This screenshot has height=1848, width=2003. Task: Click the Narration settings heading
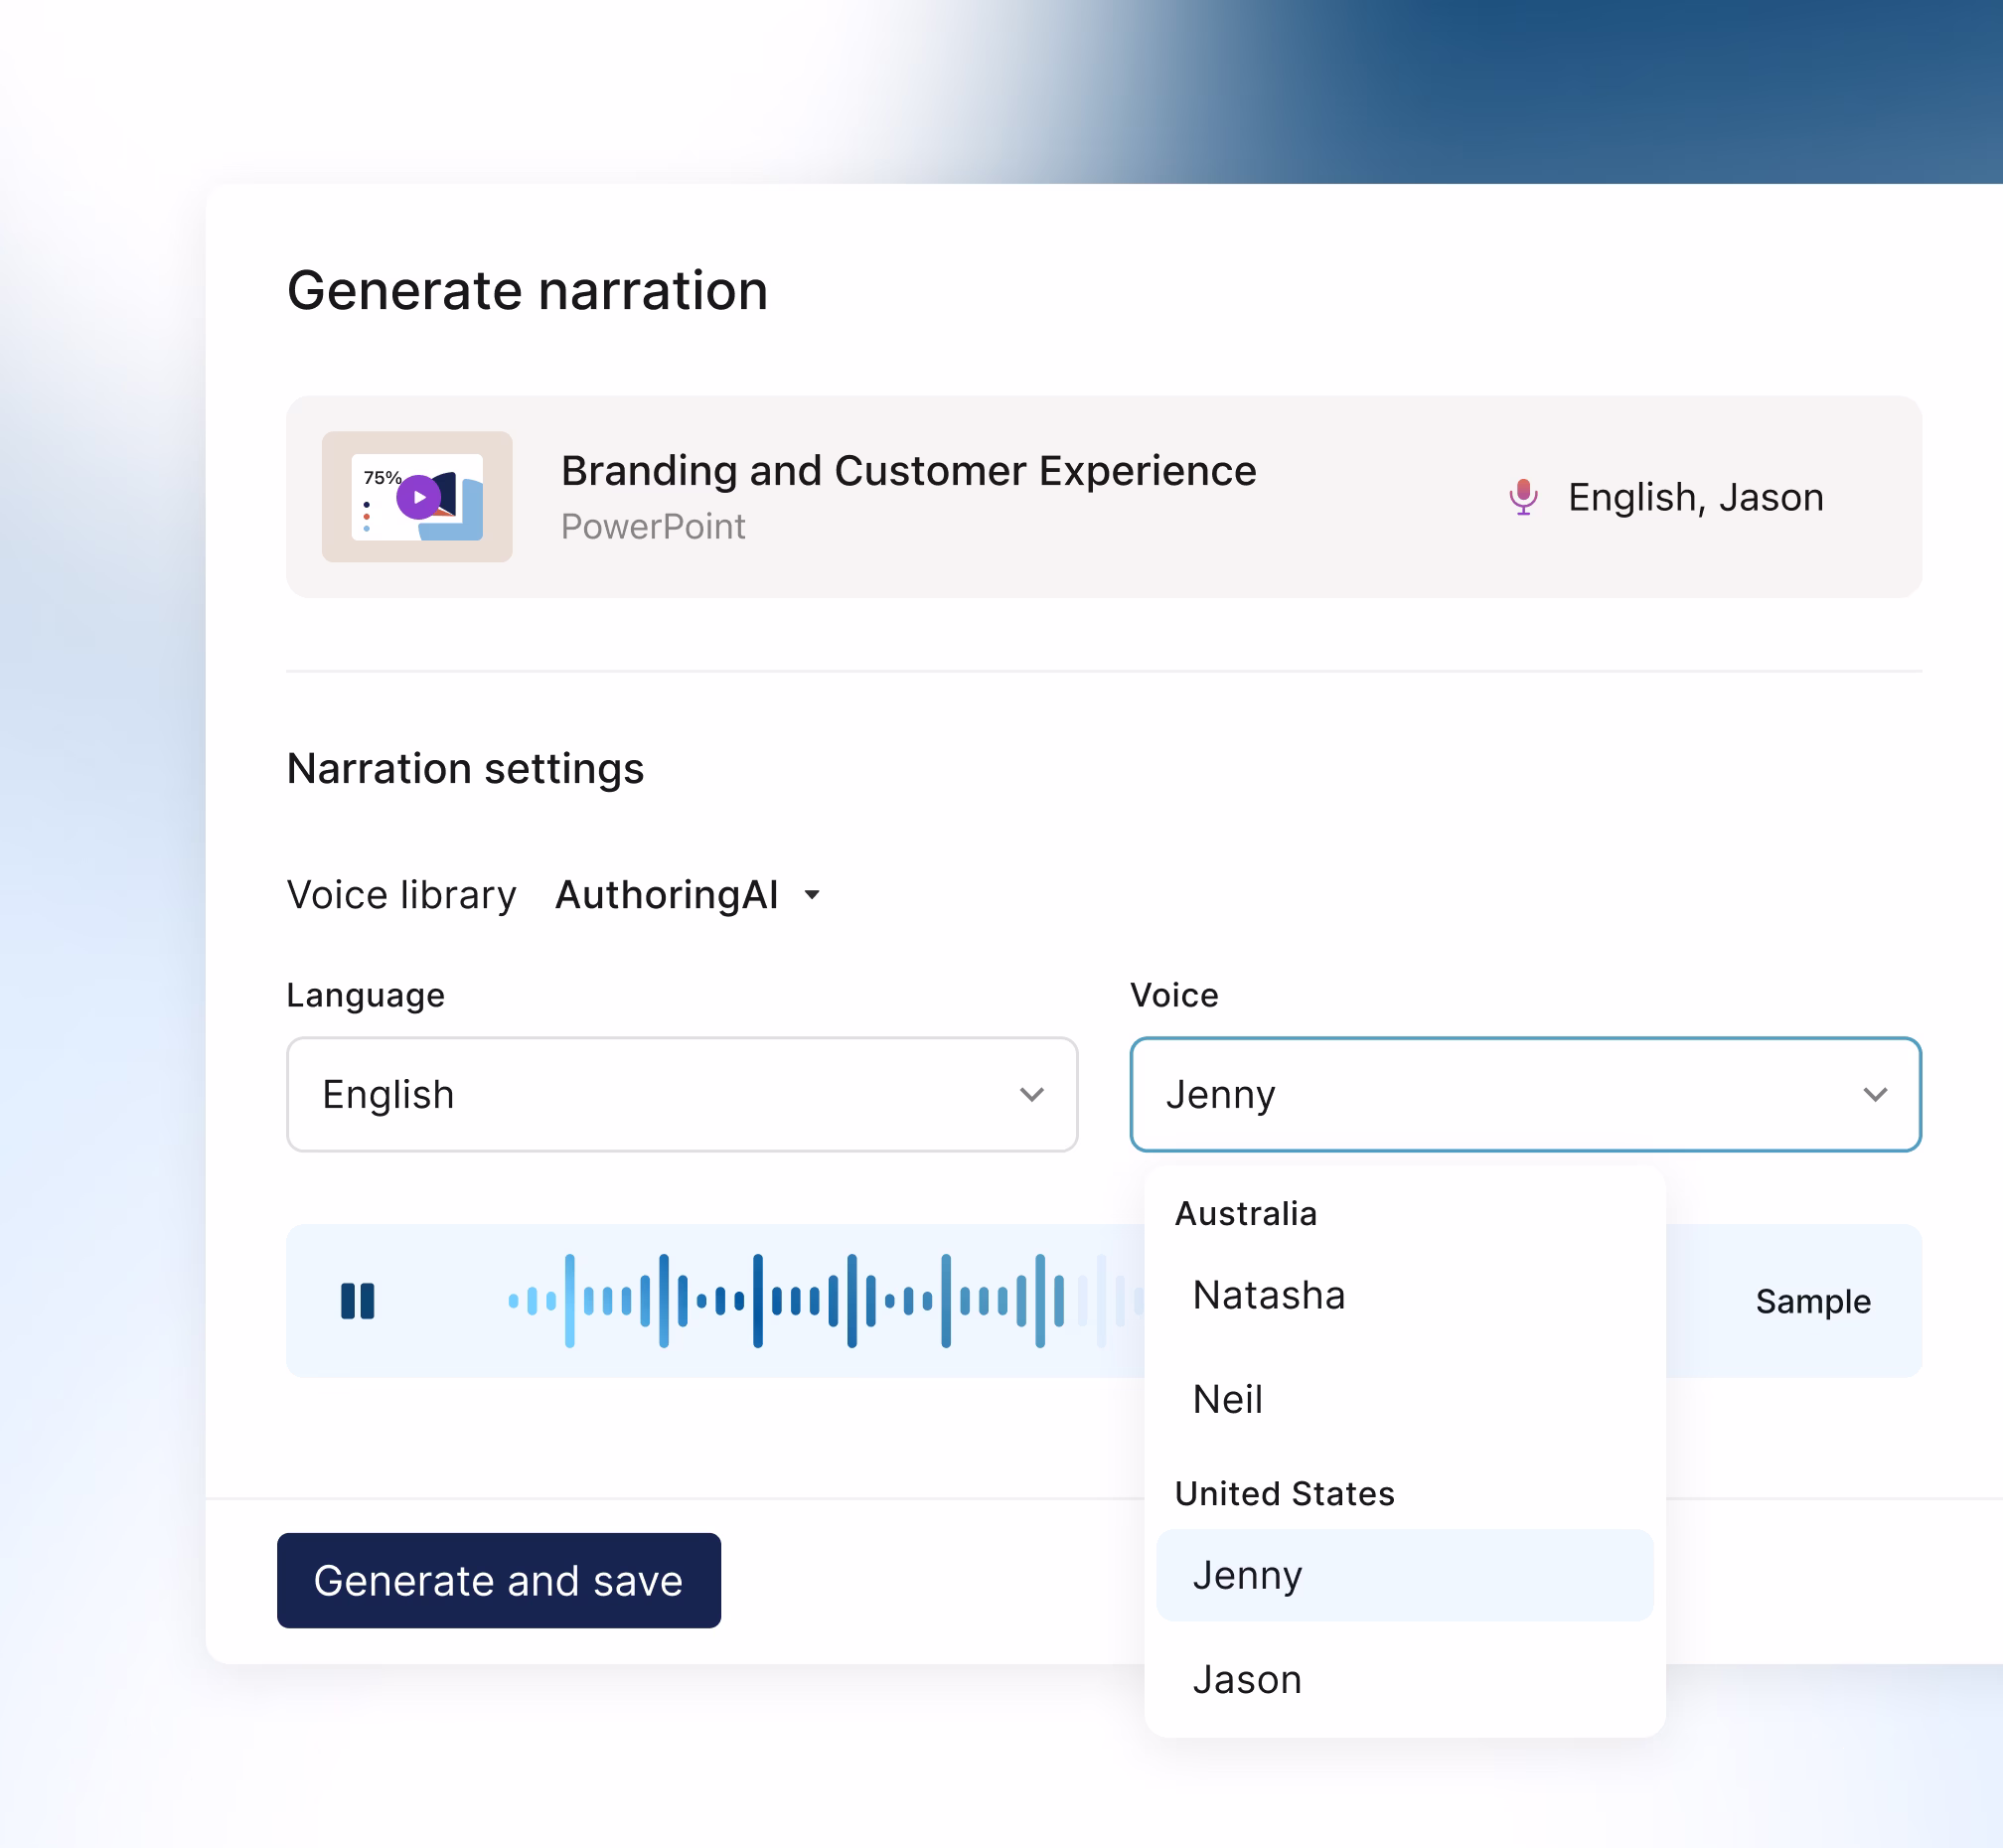(x=465, y=769)
